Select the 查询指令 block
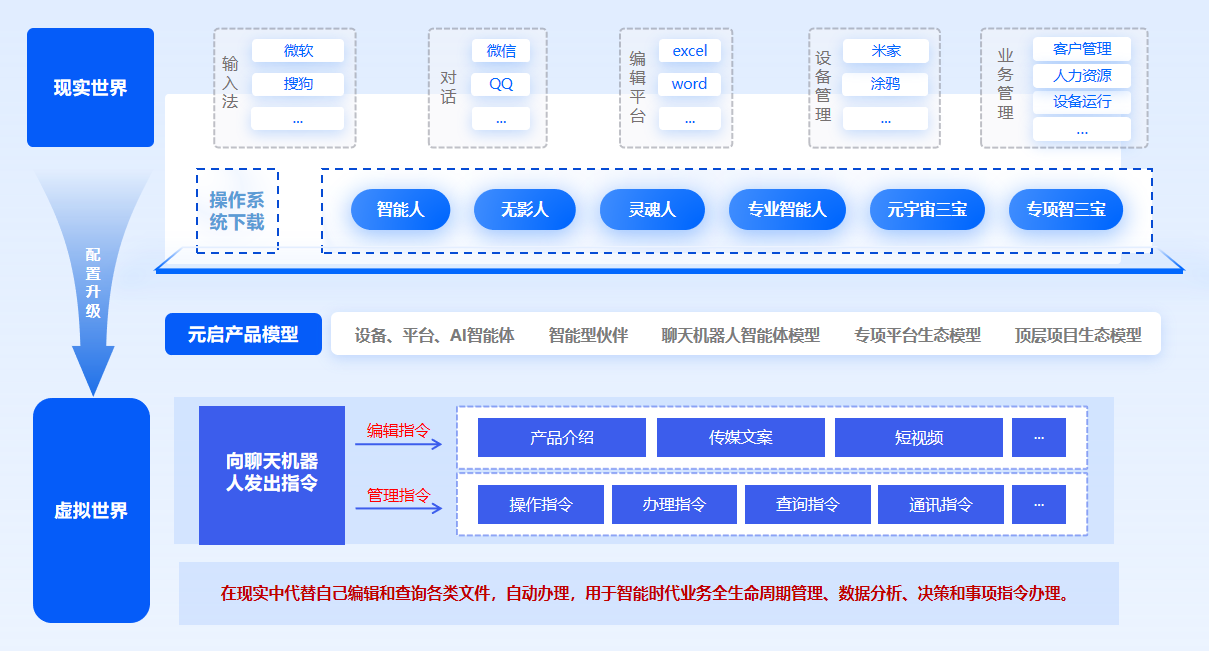This screenshot has width=1209, height=651. click(807, 504)
